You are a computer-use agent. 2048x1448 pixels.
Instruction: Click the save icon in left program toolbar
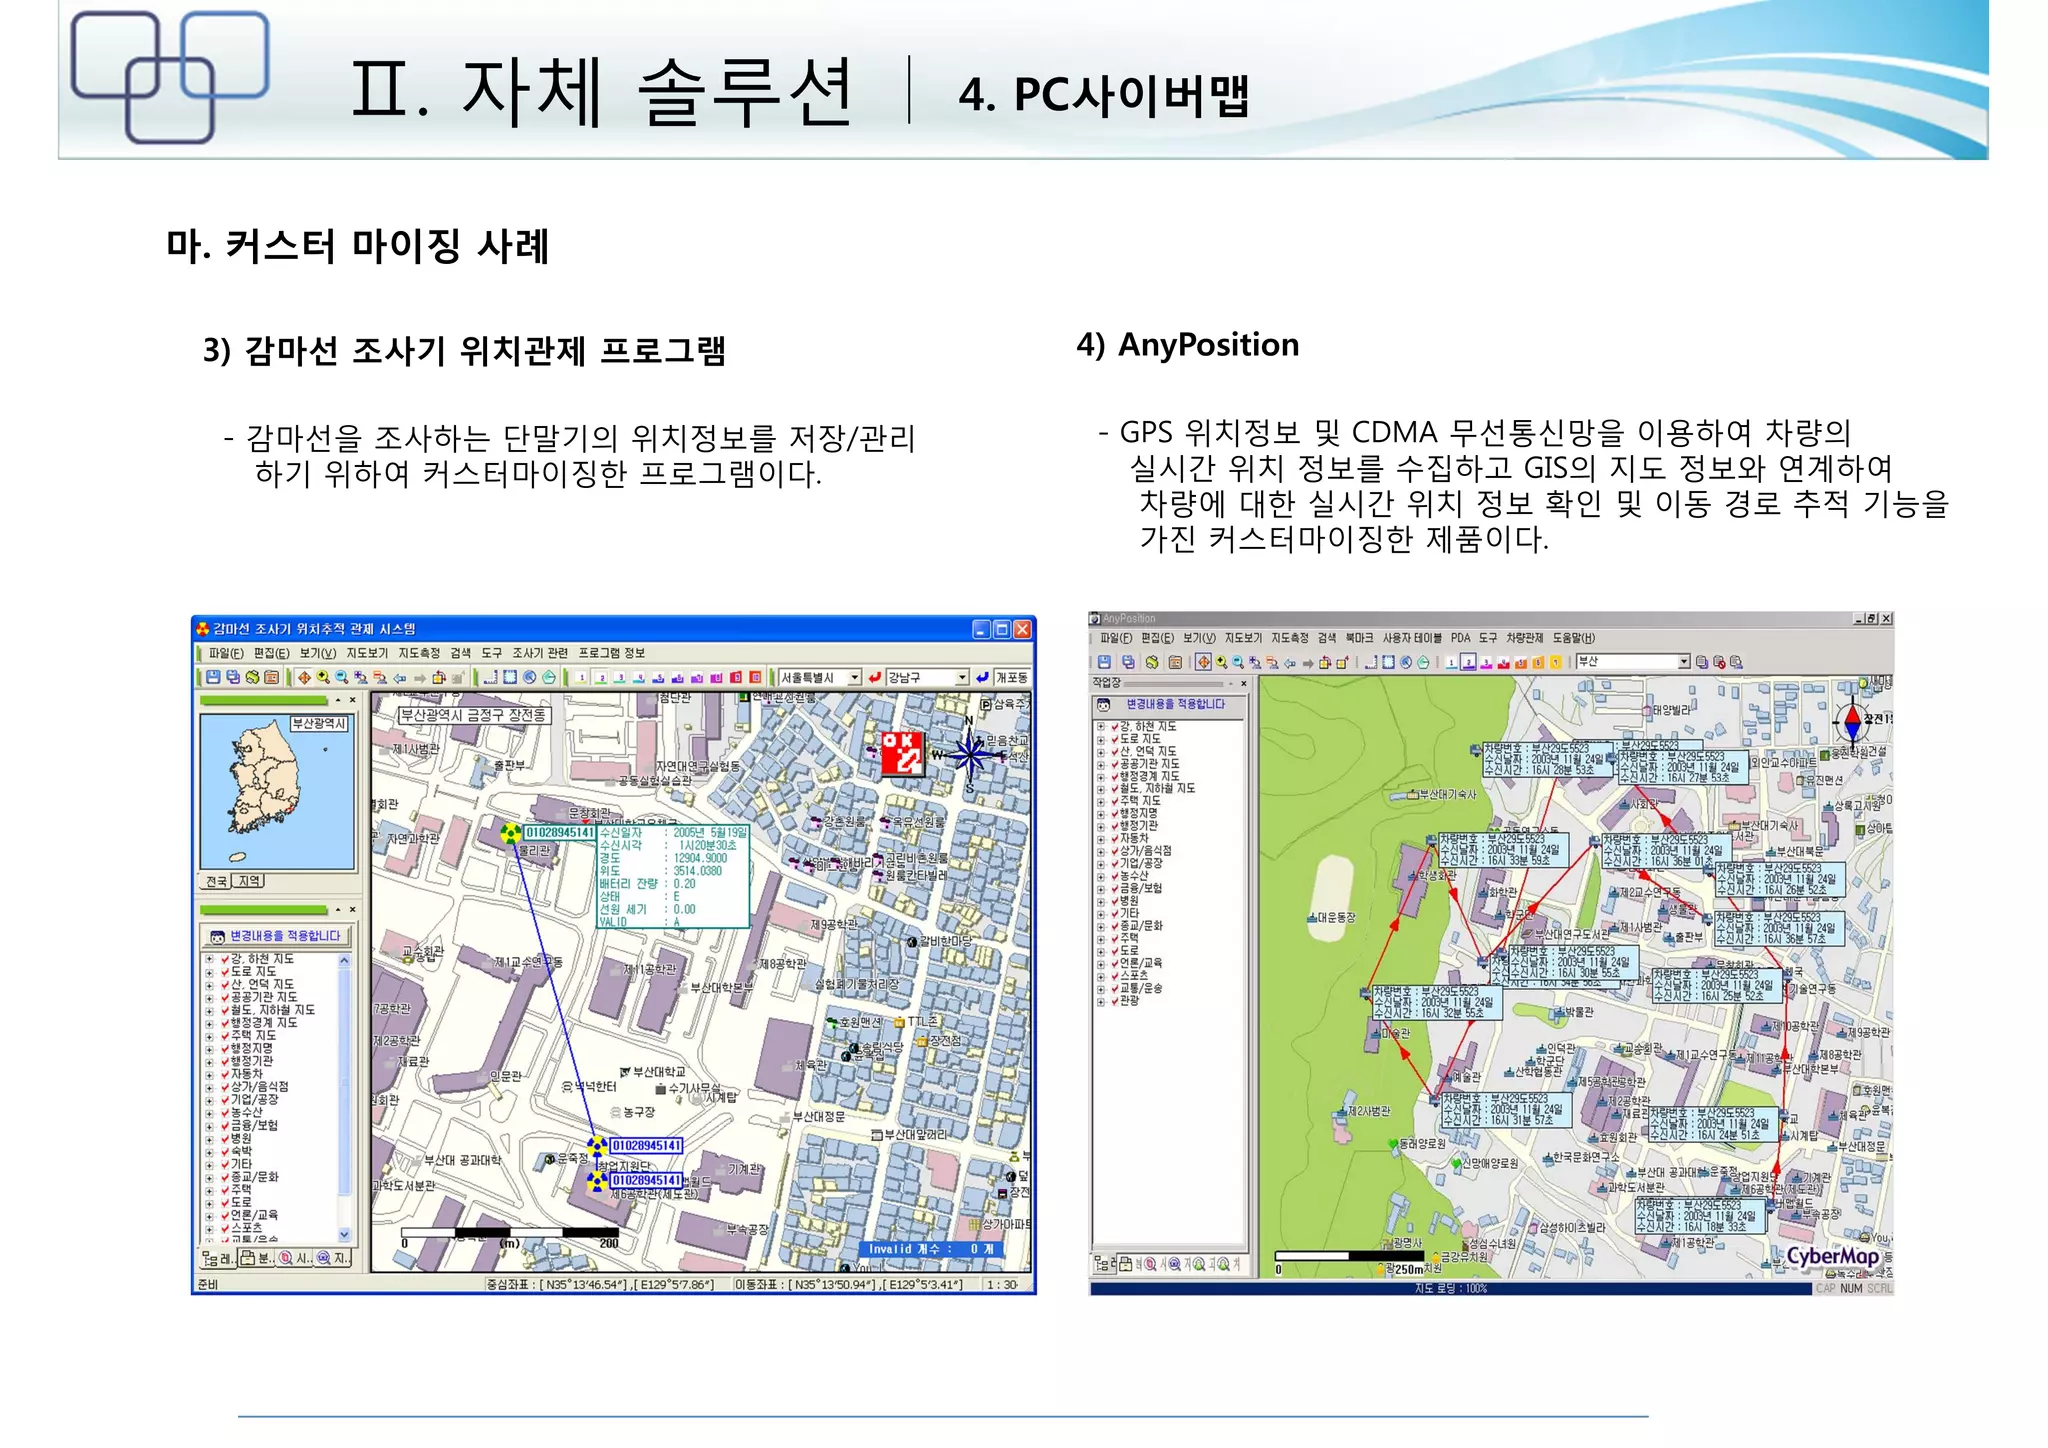tap(213, 677)
